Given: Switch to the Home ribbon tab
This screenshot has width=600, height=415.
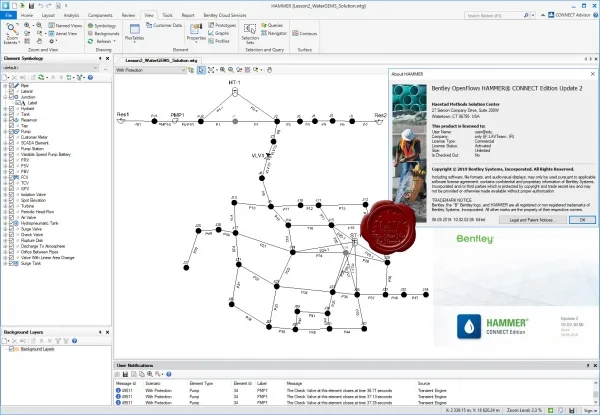Looking at the screenshot, I should point(27,15).
